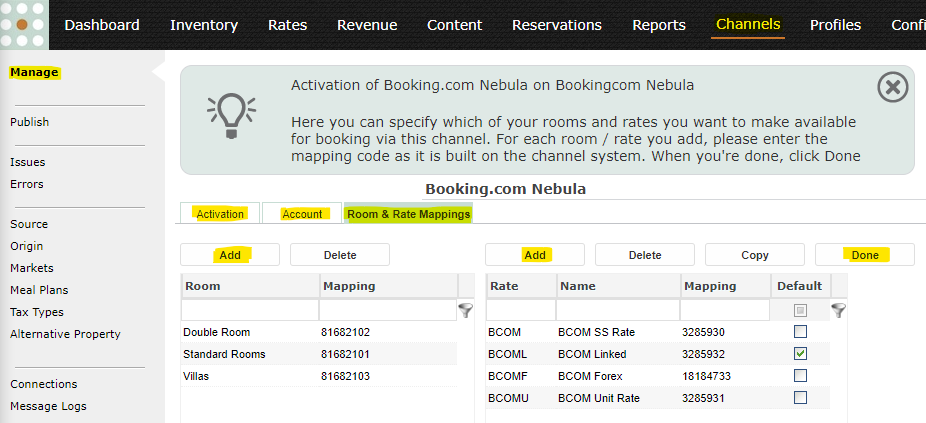Image resolution: width=926 pixels, height=423 pixels.
Task: Click Delete above the Rate table
Action: pyautogui.click(x=644, y=255)
